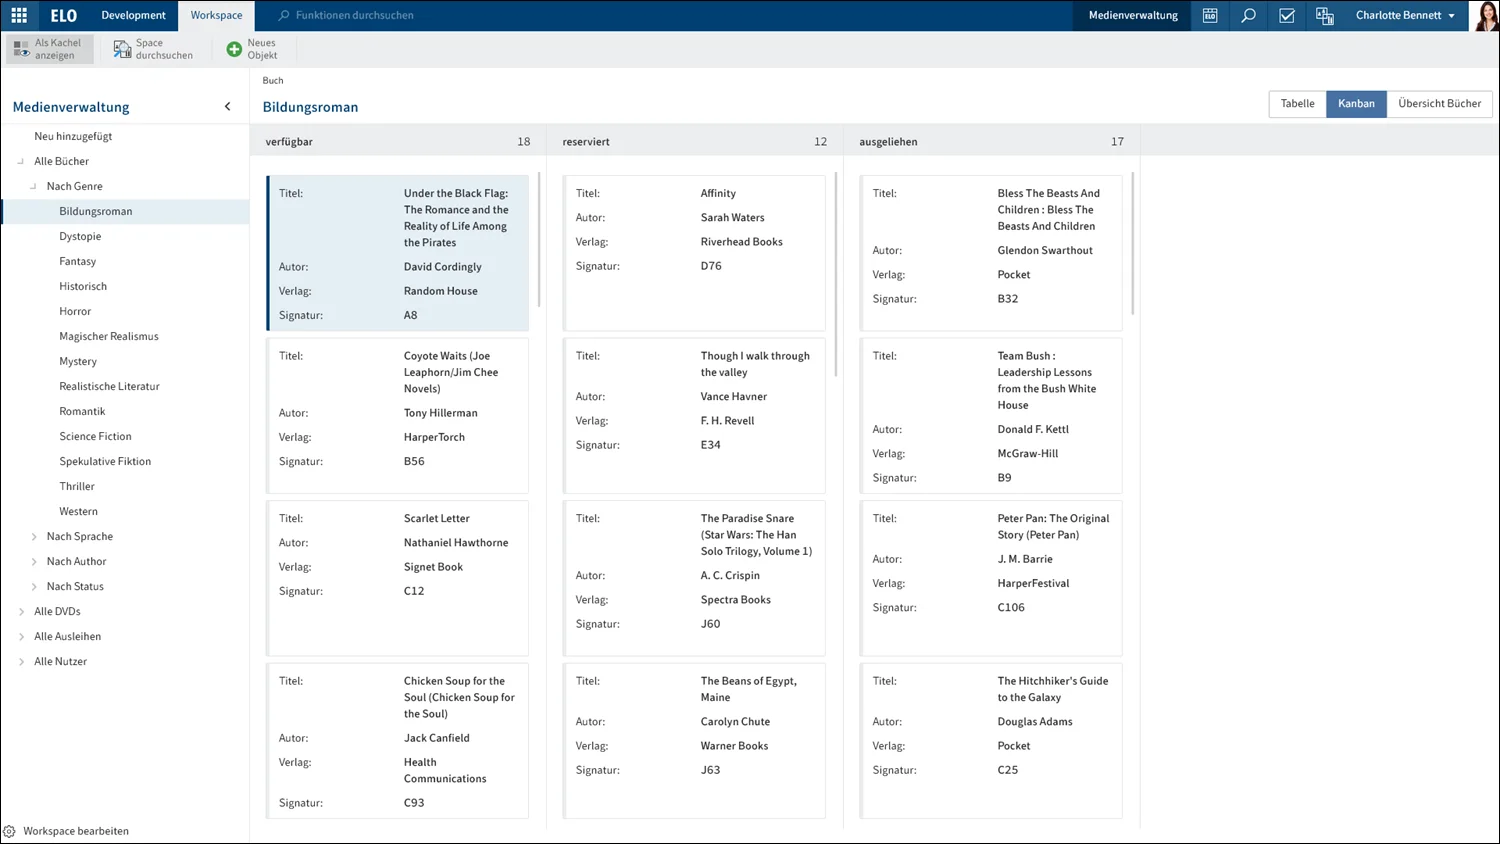Expand the Alle DVDs node
Image resolution: width=1500 pixels, height=844 pixels.
[x=21, y=612]
